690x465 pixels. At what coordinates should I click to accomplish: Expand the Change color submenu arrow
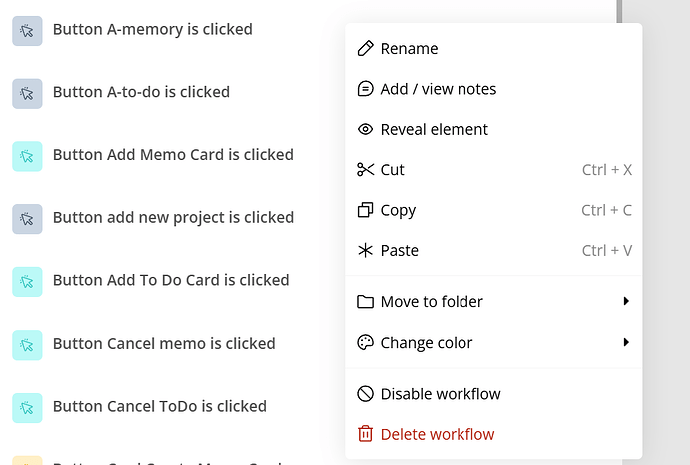click(626, 342)
